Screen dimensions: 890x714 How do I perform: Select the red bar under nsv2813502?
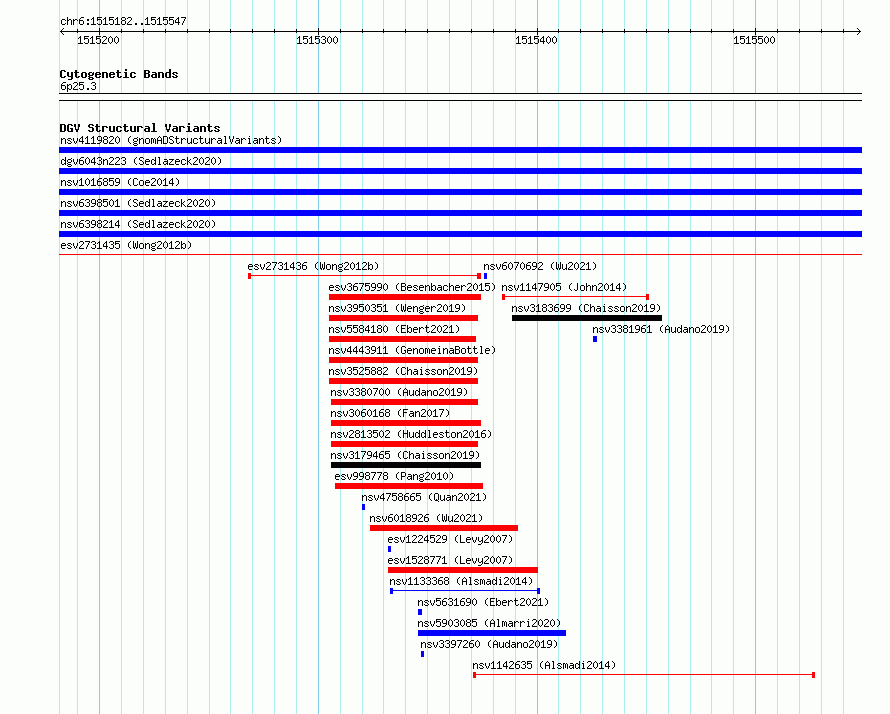click(x=405, y=444)
